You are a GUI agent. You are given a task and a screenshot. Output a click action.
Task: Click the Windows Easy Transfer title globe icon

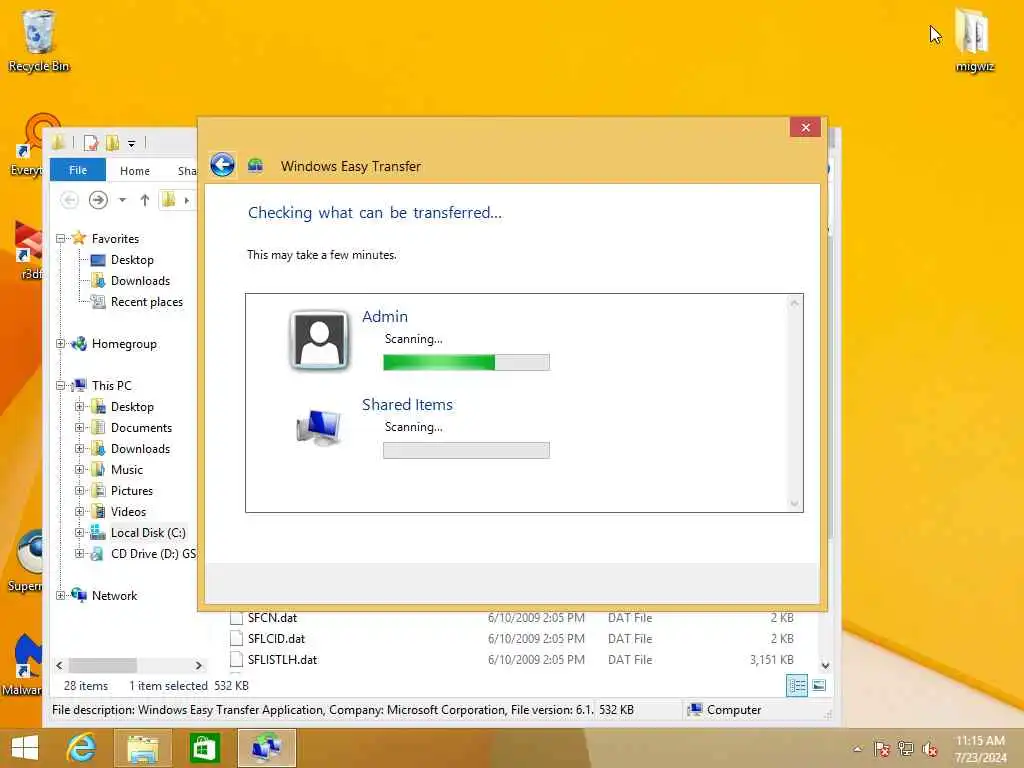click(255, 166)
